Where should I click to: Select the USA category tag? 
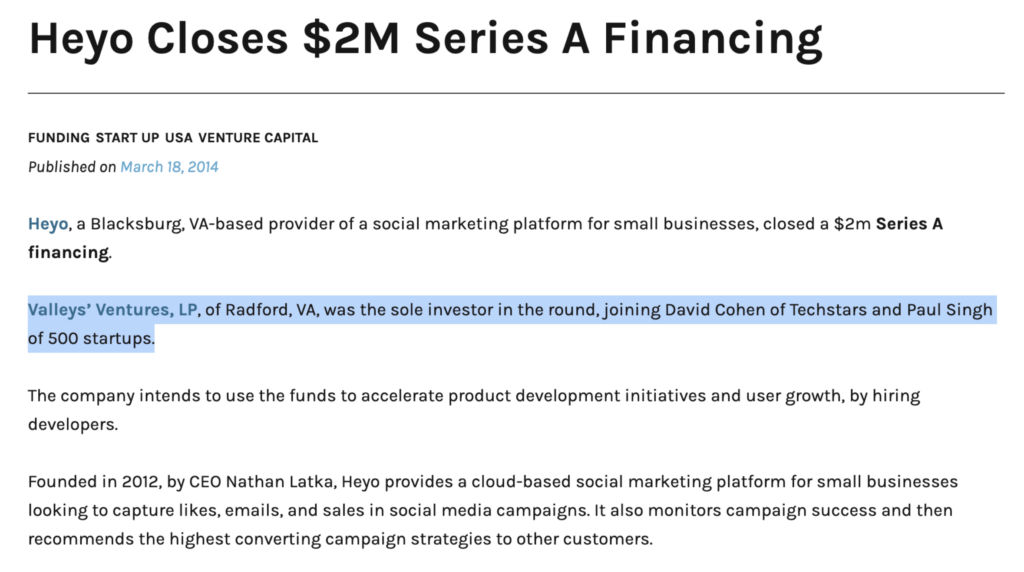(178, 138)
